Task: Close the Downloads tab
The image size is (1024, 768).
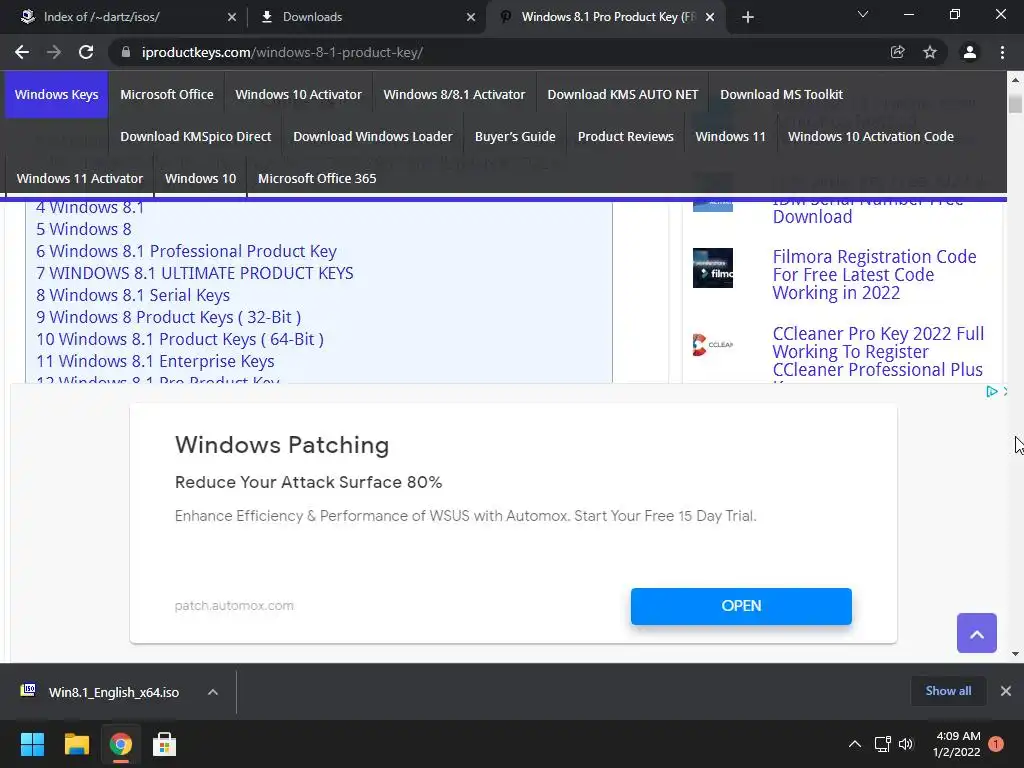Action: tap(471, 17)
